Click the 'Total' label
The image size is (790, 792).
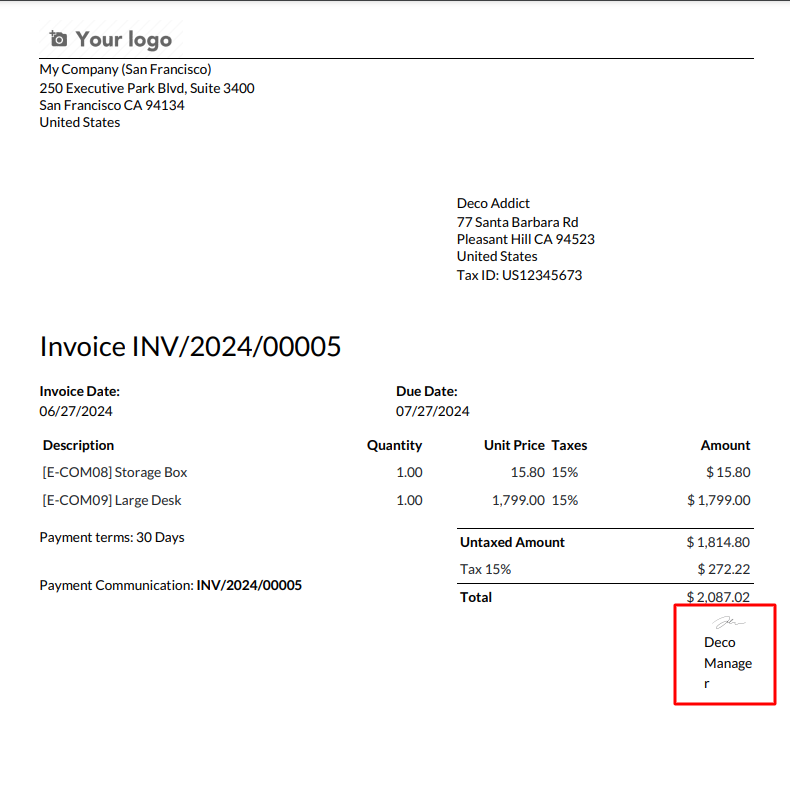476,598
